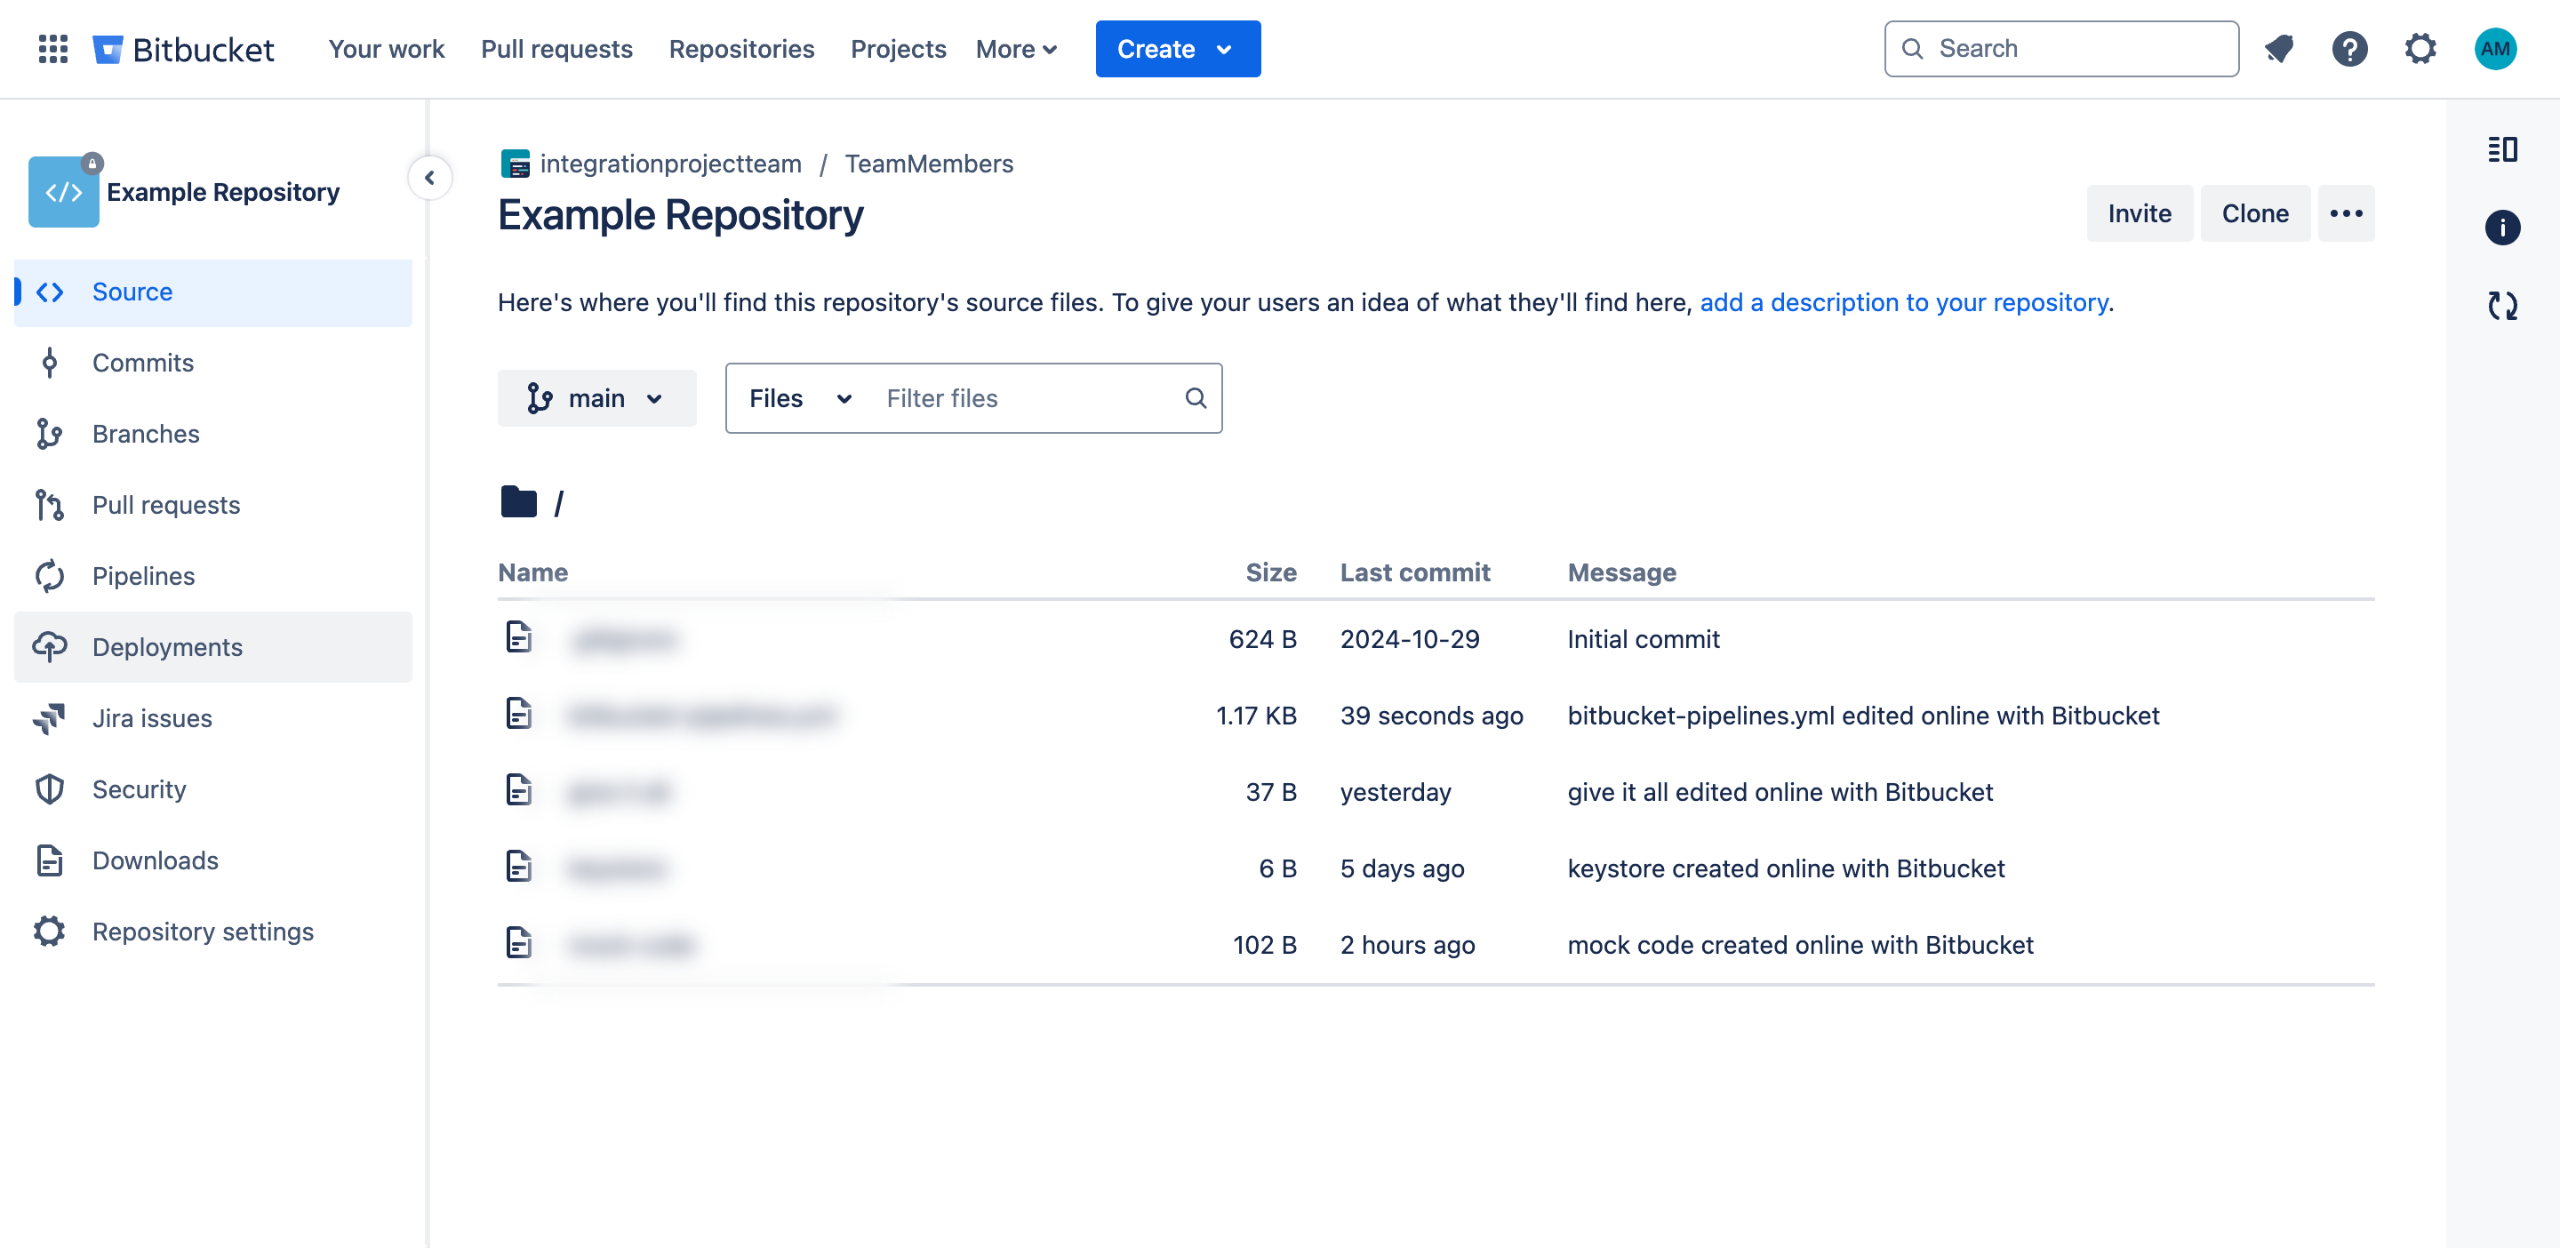Expand the main branch dropdown
Screen dimensions: 2560x1248
pyautogui.click(x=597, y=398)
